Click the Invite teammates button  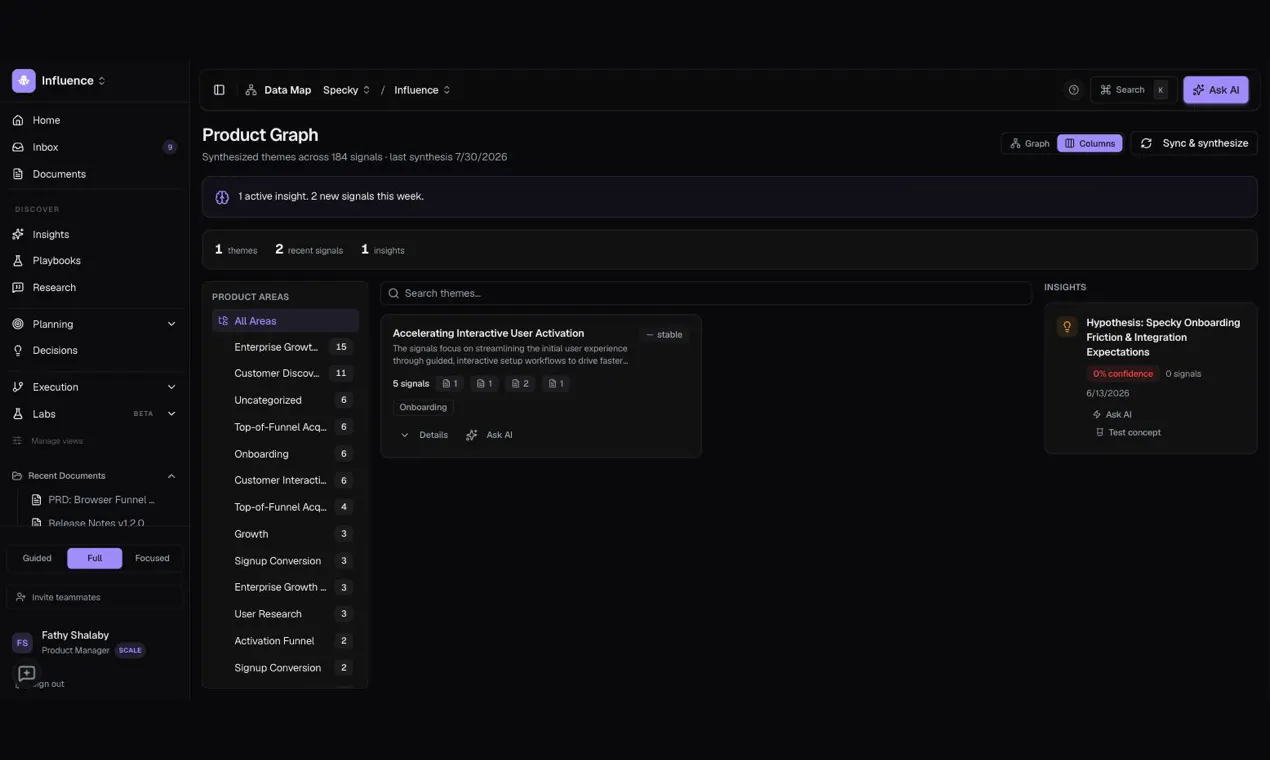[95, 597]
